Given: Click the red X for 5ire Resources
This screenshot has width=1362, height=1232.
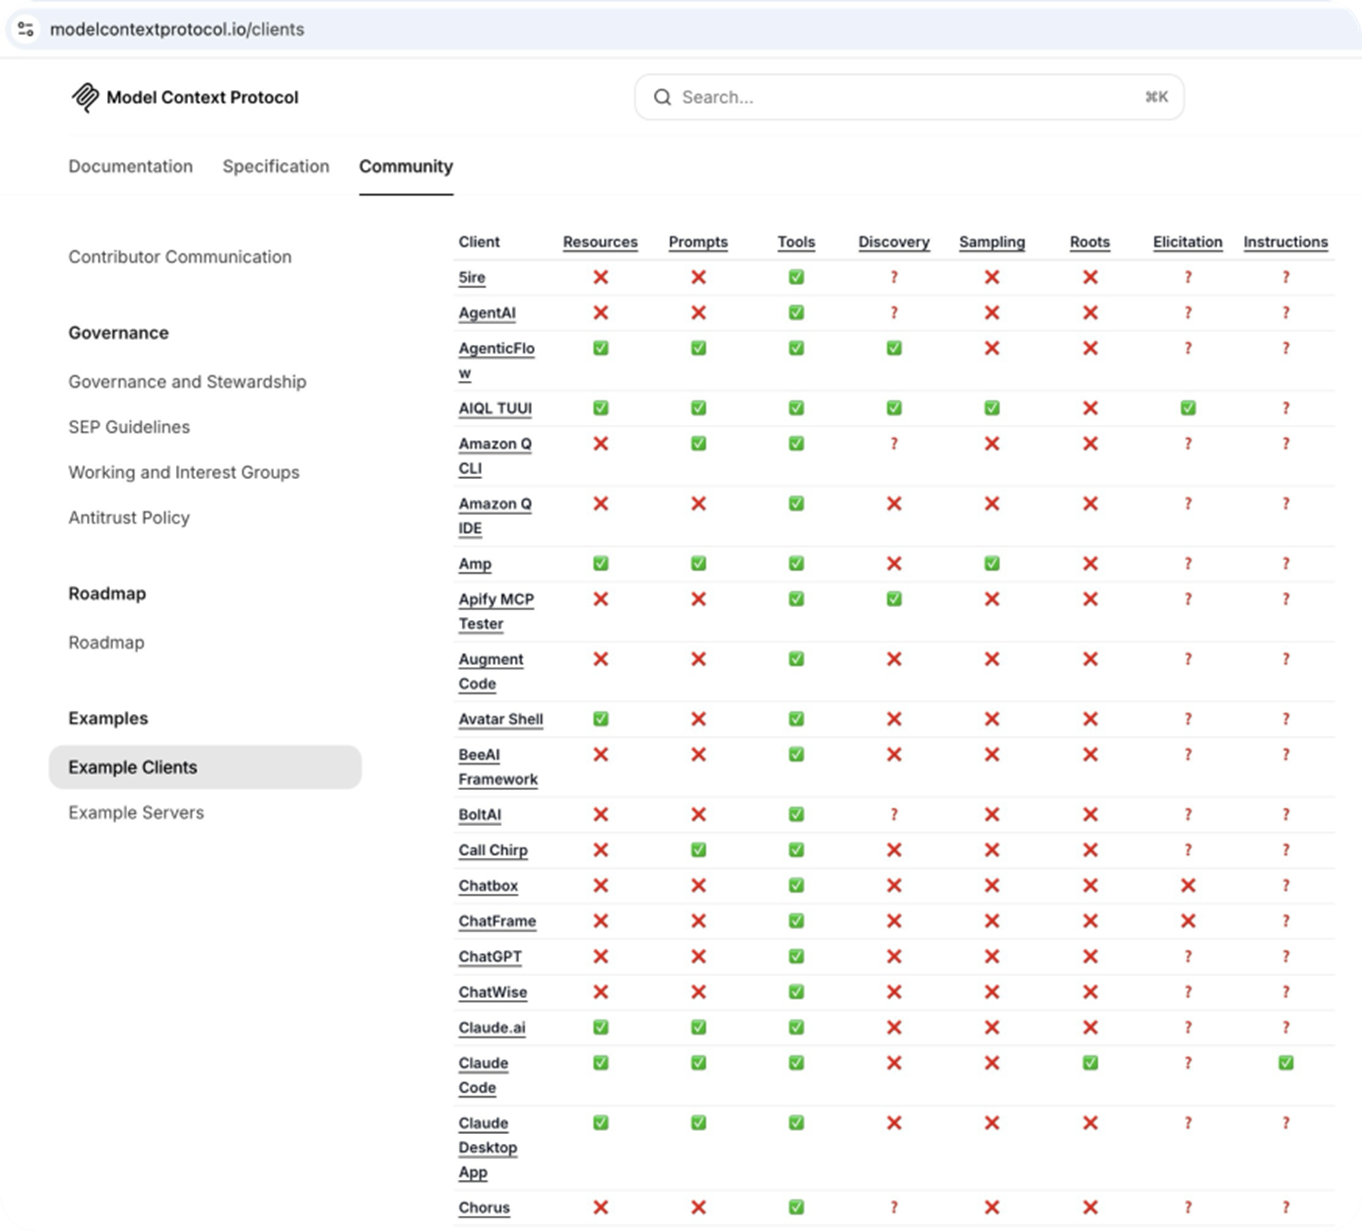Looking at the screenshot, I should pos(600,277).
